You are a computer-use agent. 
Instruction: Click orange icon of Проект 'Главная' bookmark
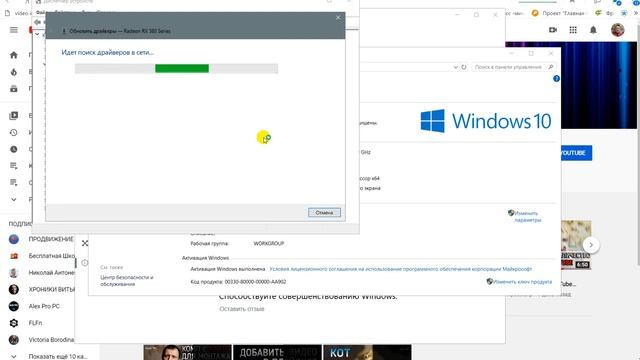[535, 13]
